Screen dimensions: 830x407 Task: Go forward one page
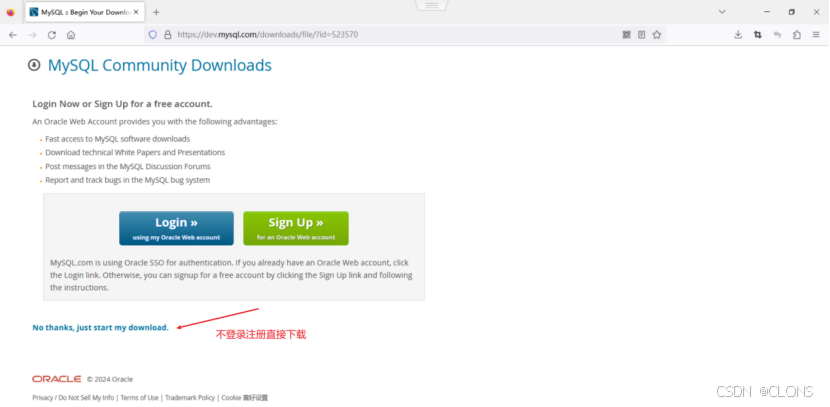click(32, 35)
